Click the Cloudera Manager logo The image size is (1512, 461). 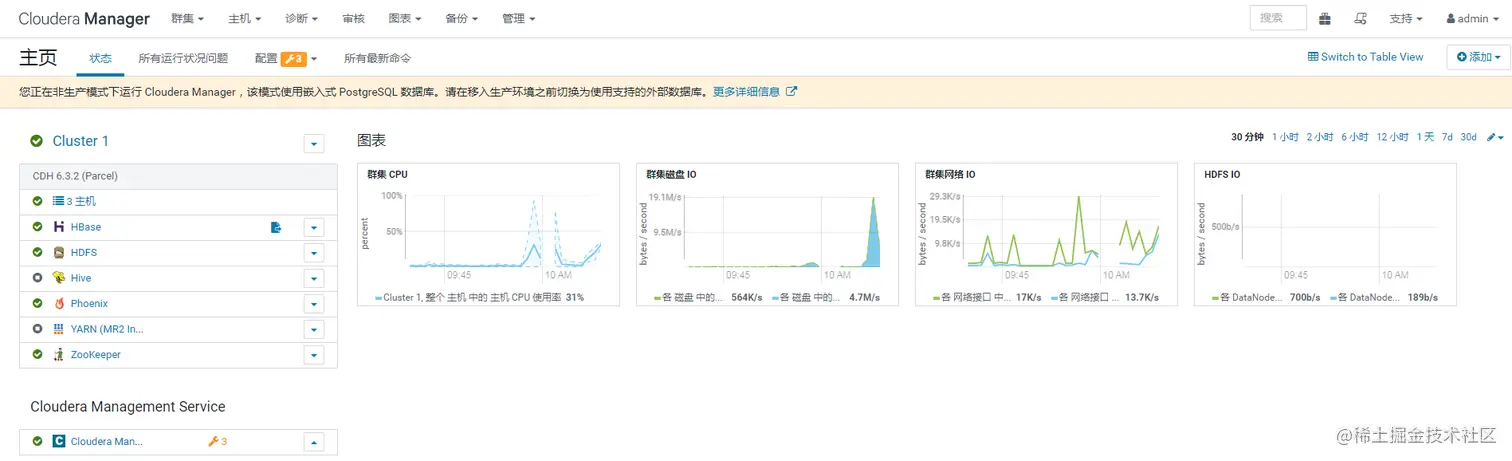(x=84, y=19)
